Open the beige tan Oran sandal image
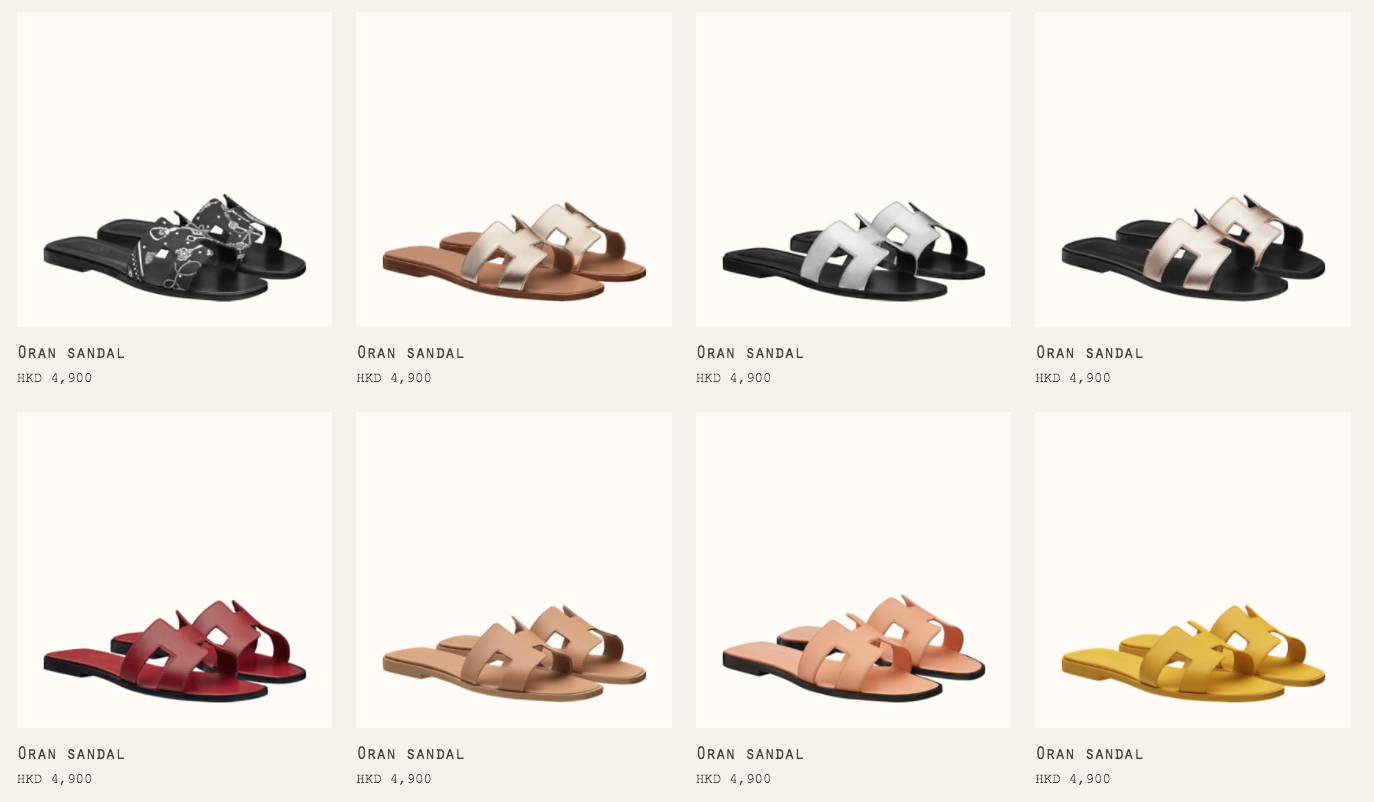Screen dimensions: 1374x802 514,570
